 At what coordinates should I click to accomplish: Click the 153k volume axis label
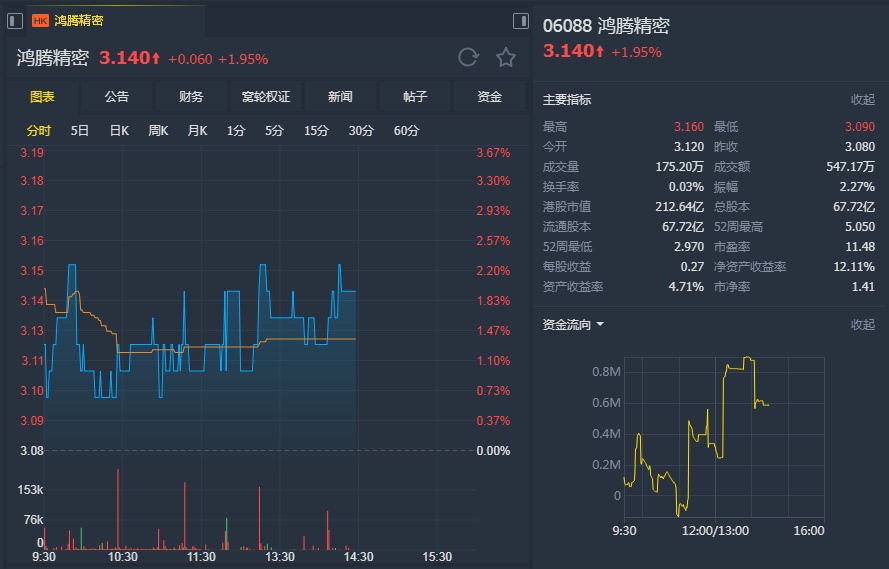coord(30,490)
